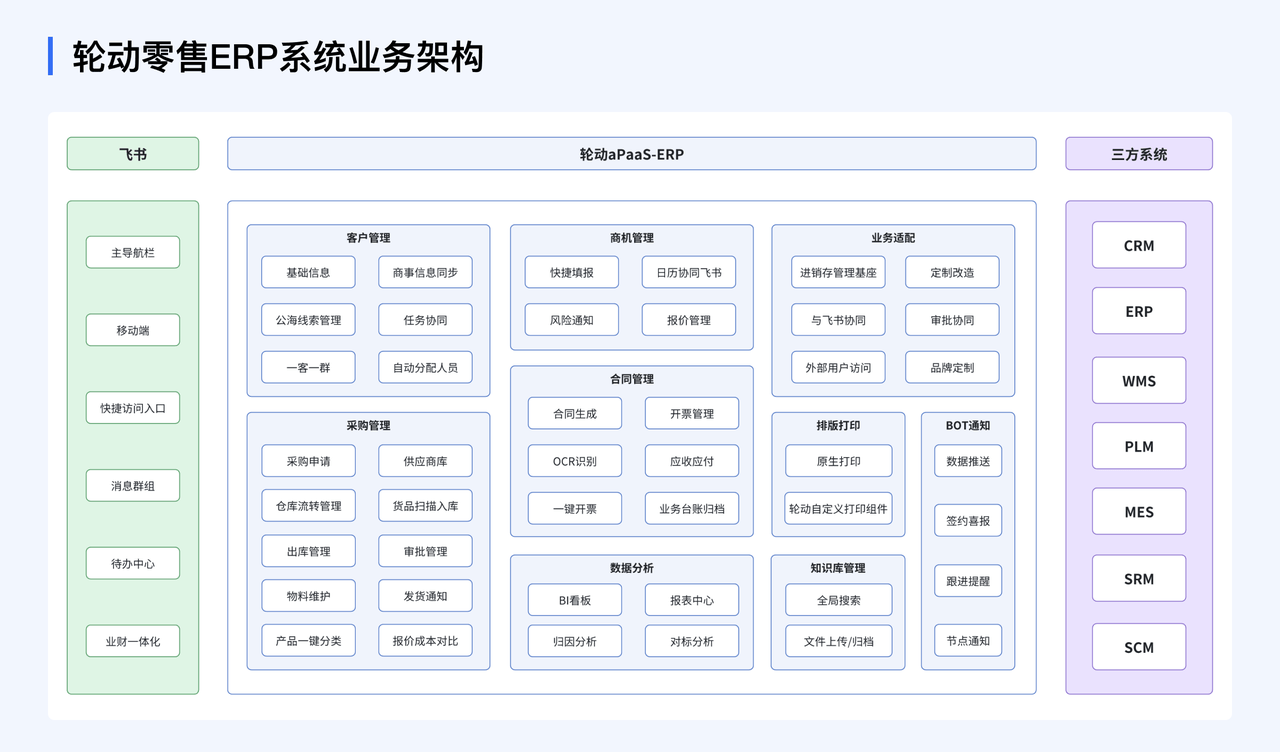The image size is (1280, 752).
Task: Select 原生打印 in the 排版打印 panel
Action: click(x=837, y=460)
